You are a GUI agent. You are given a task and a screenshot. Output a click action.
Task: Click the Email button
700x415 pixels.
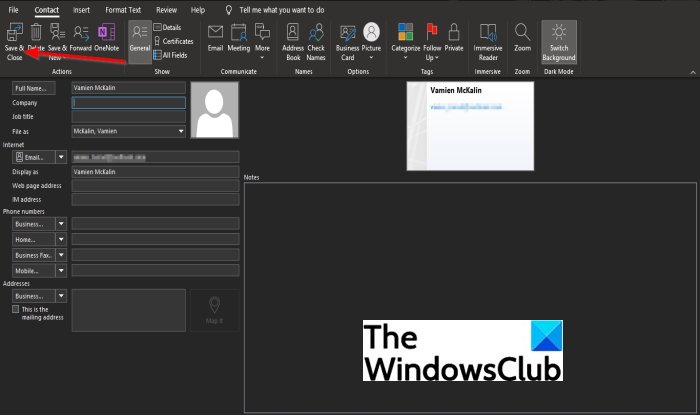[33, 157]
